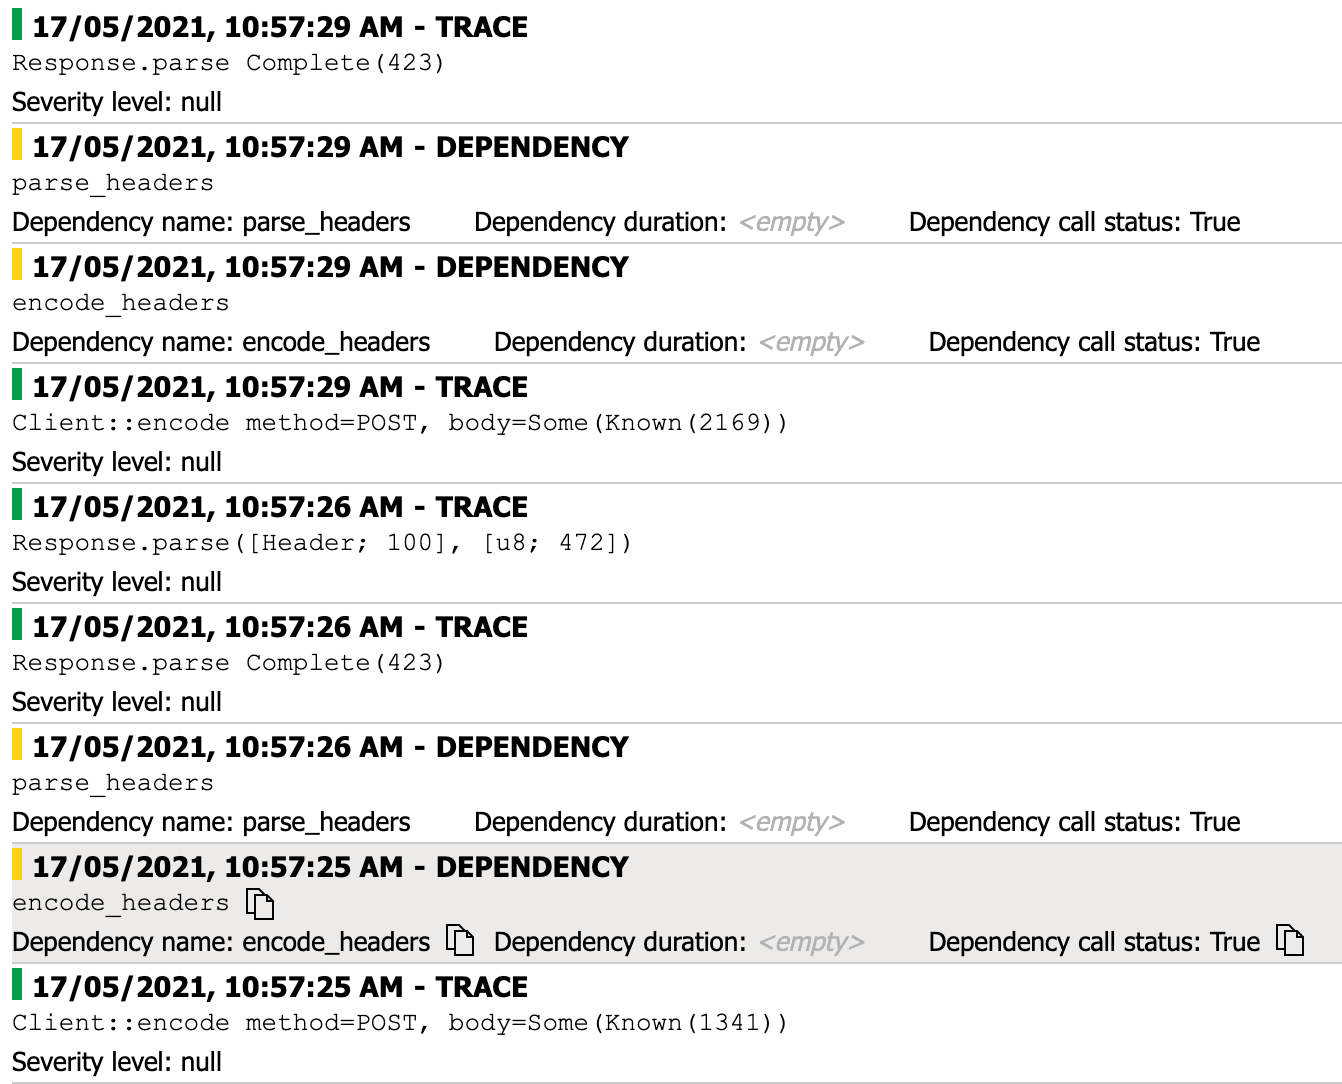Click green severity bar of Client::encode trace at 10:57:29

click(17, 386)
